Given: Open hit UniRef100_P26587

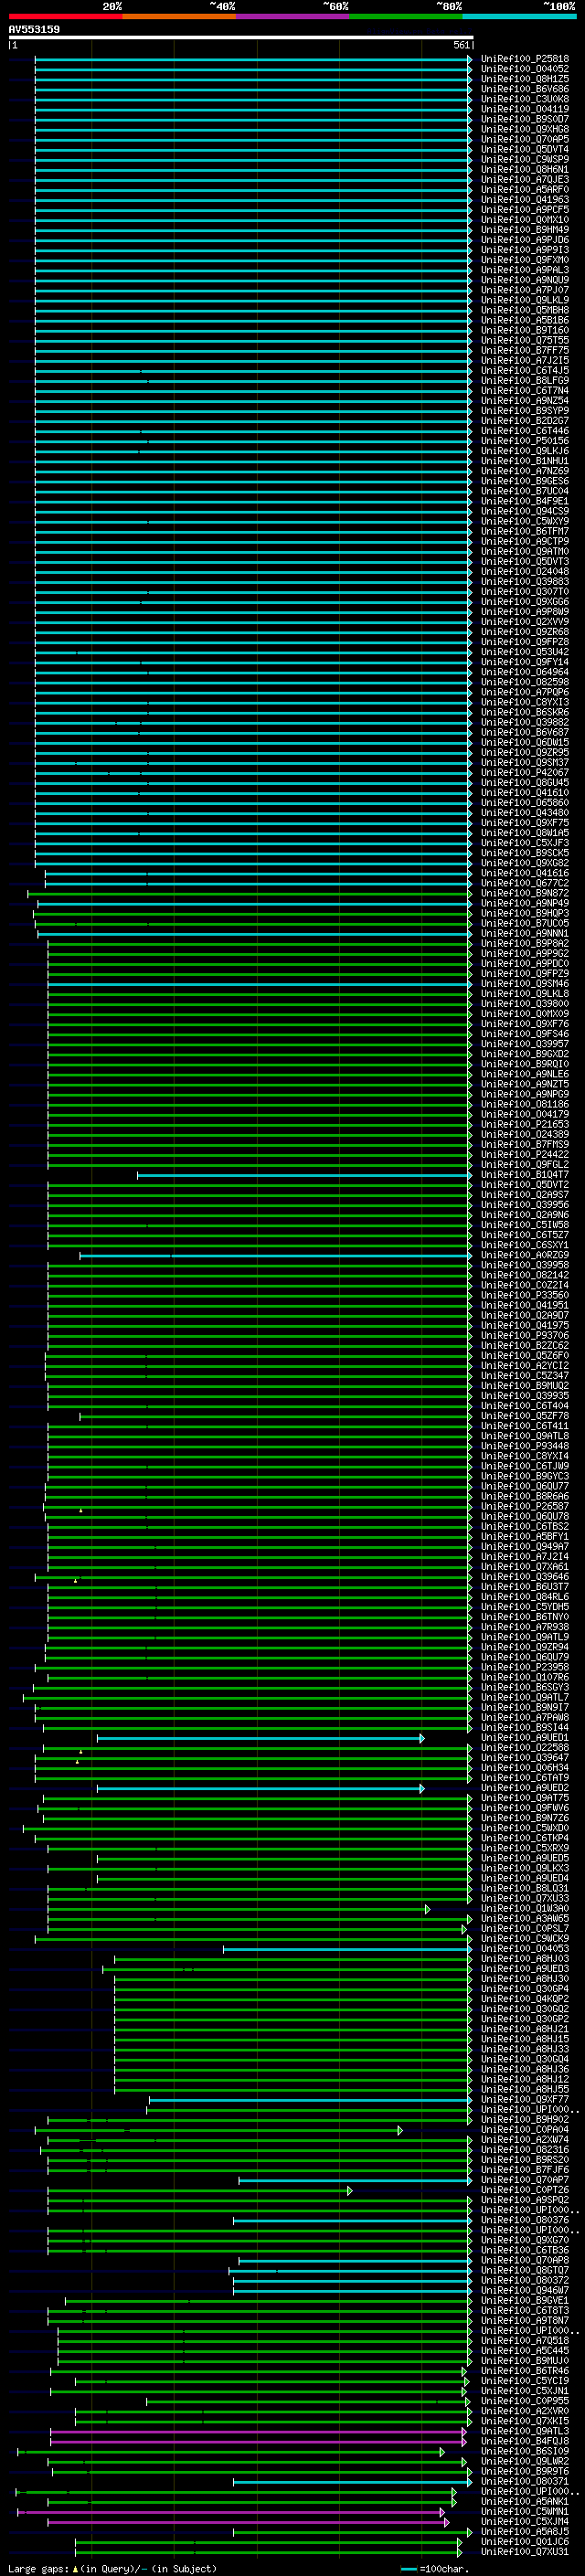Looking at the screenshot, I should (525, 1507).
